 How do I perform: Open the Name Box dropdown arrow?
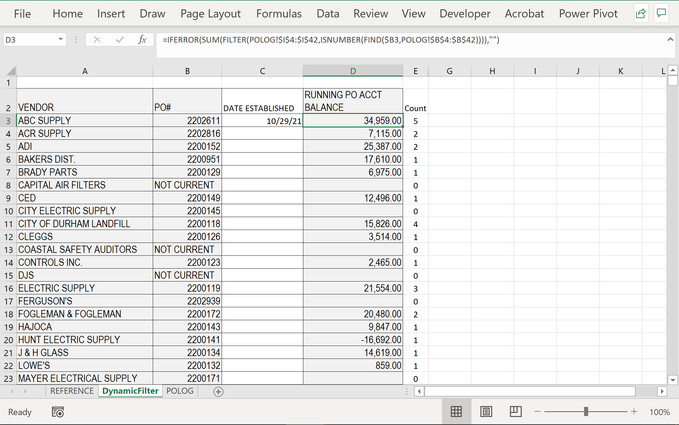point(61,39)
